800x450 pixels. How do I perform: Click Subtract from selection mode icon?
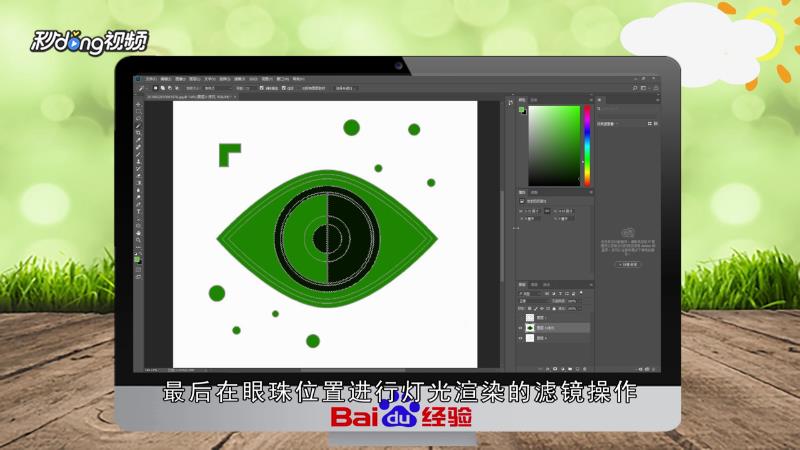170,88
